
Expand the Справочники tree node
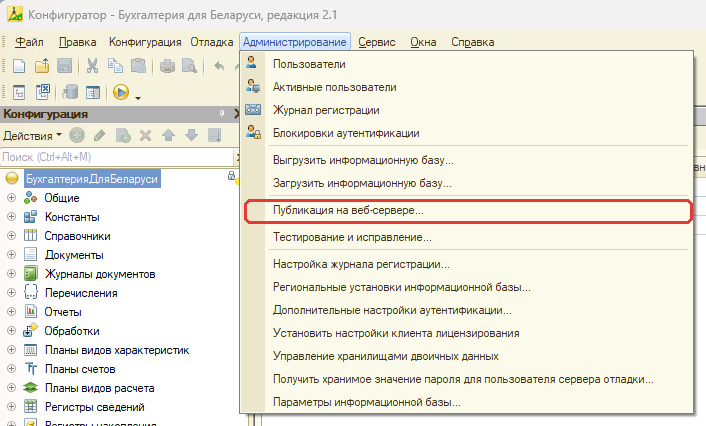pyautogui.click(x=12, y=236)
